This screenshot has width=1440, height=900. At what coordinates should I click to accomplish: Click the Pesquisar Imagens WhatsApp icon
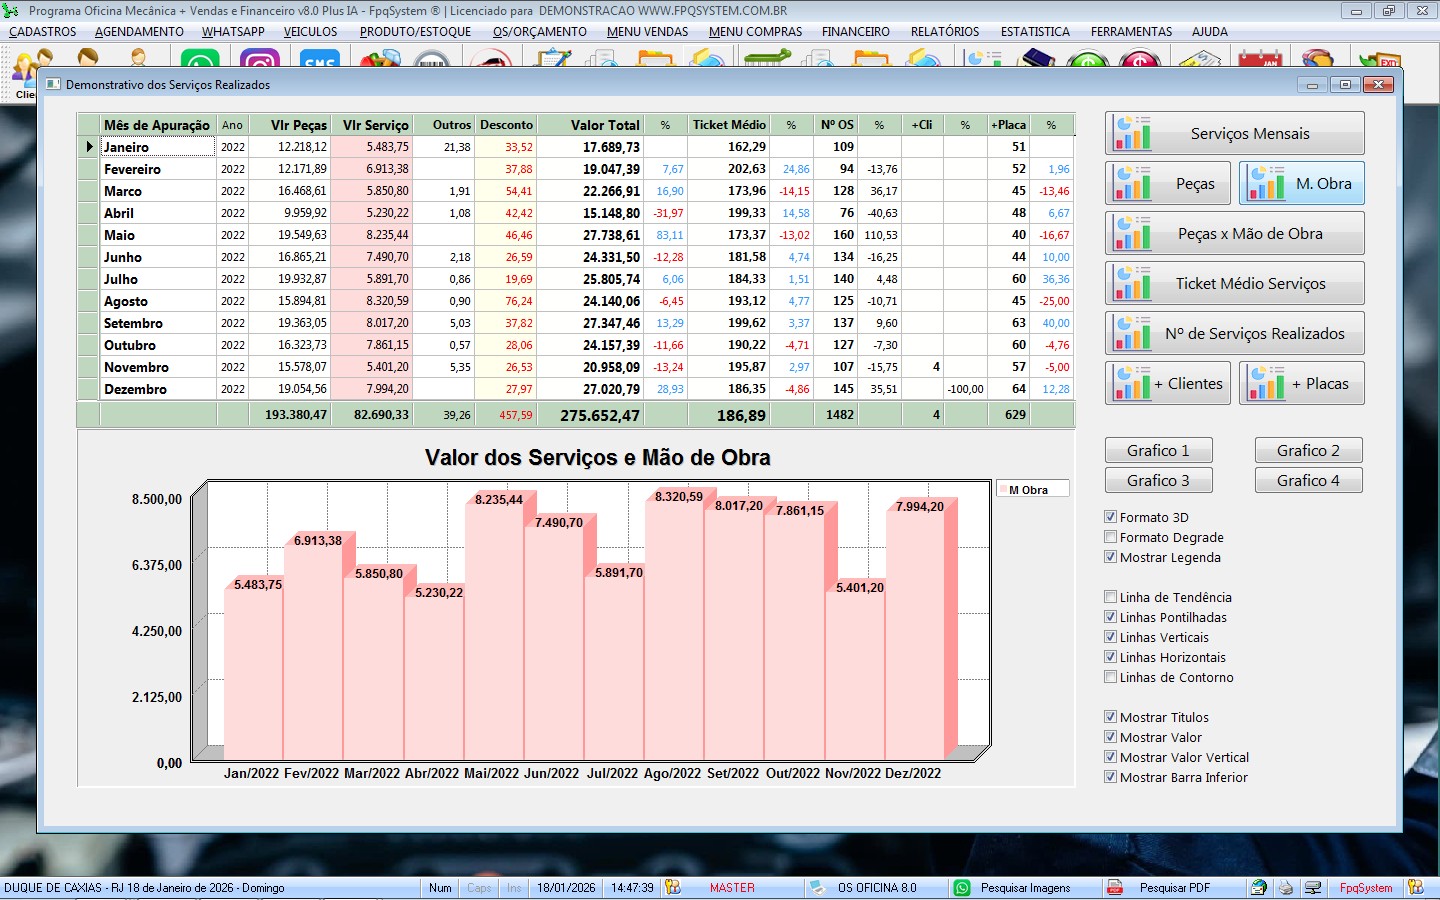962,888
